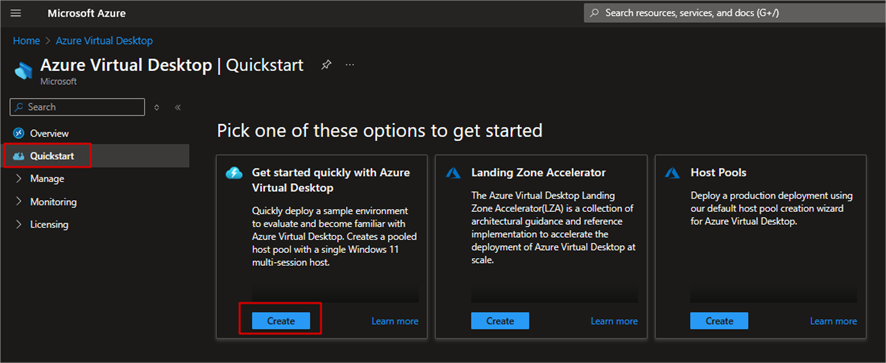This screenshot has height=363, width=886.
Task: Create the quick Azure Virtual Desktop sample
Action: click(x=281, y=321)
